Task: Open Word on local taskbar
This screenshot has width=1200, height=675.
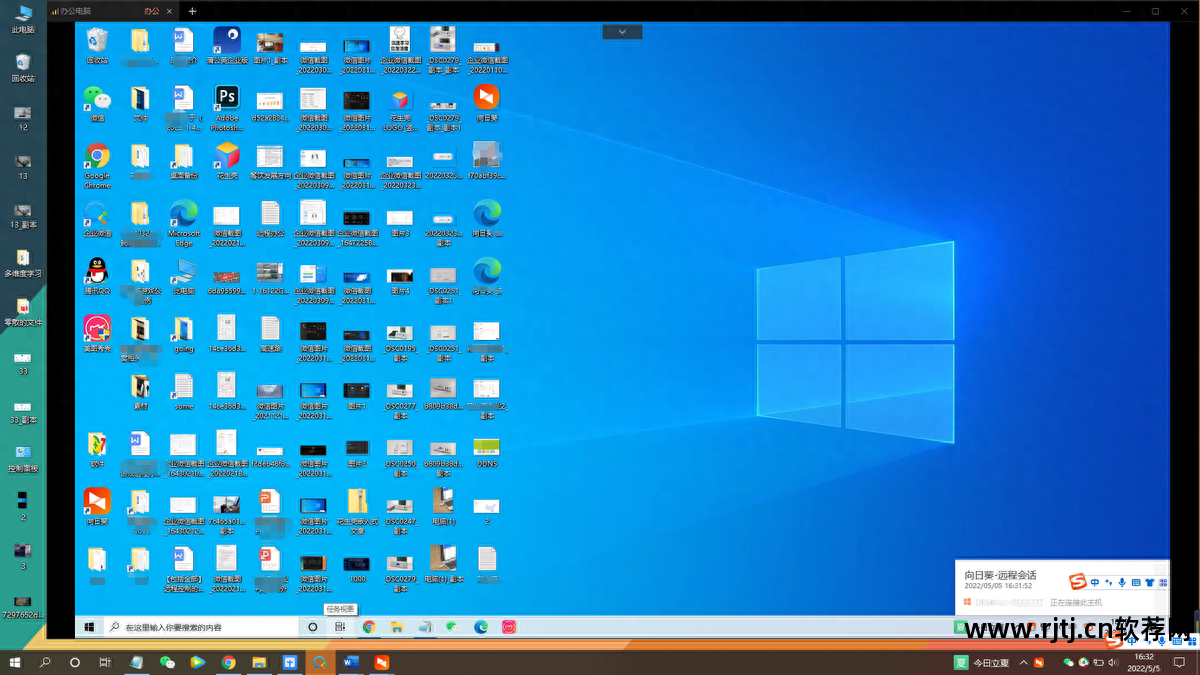Action: (x=351, y=662)
